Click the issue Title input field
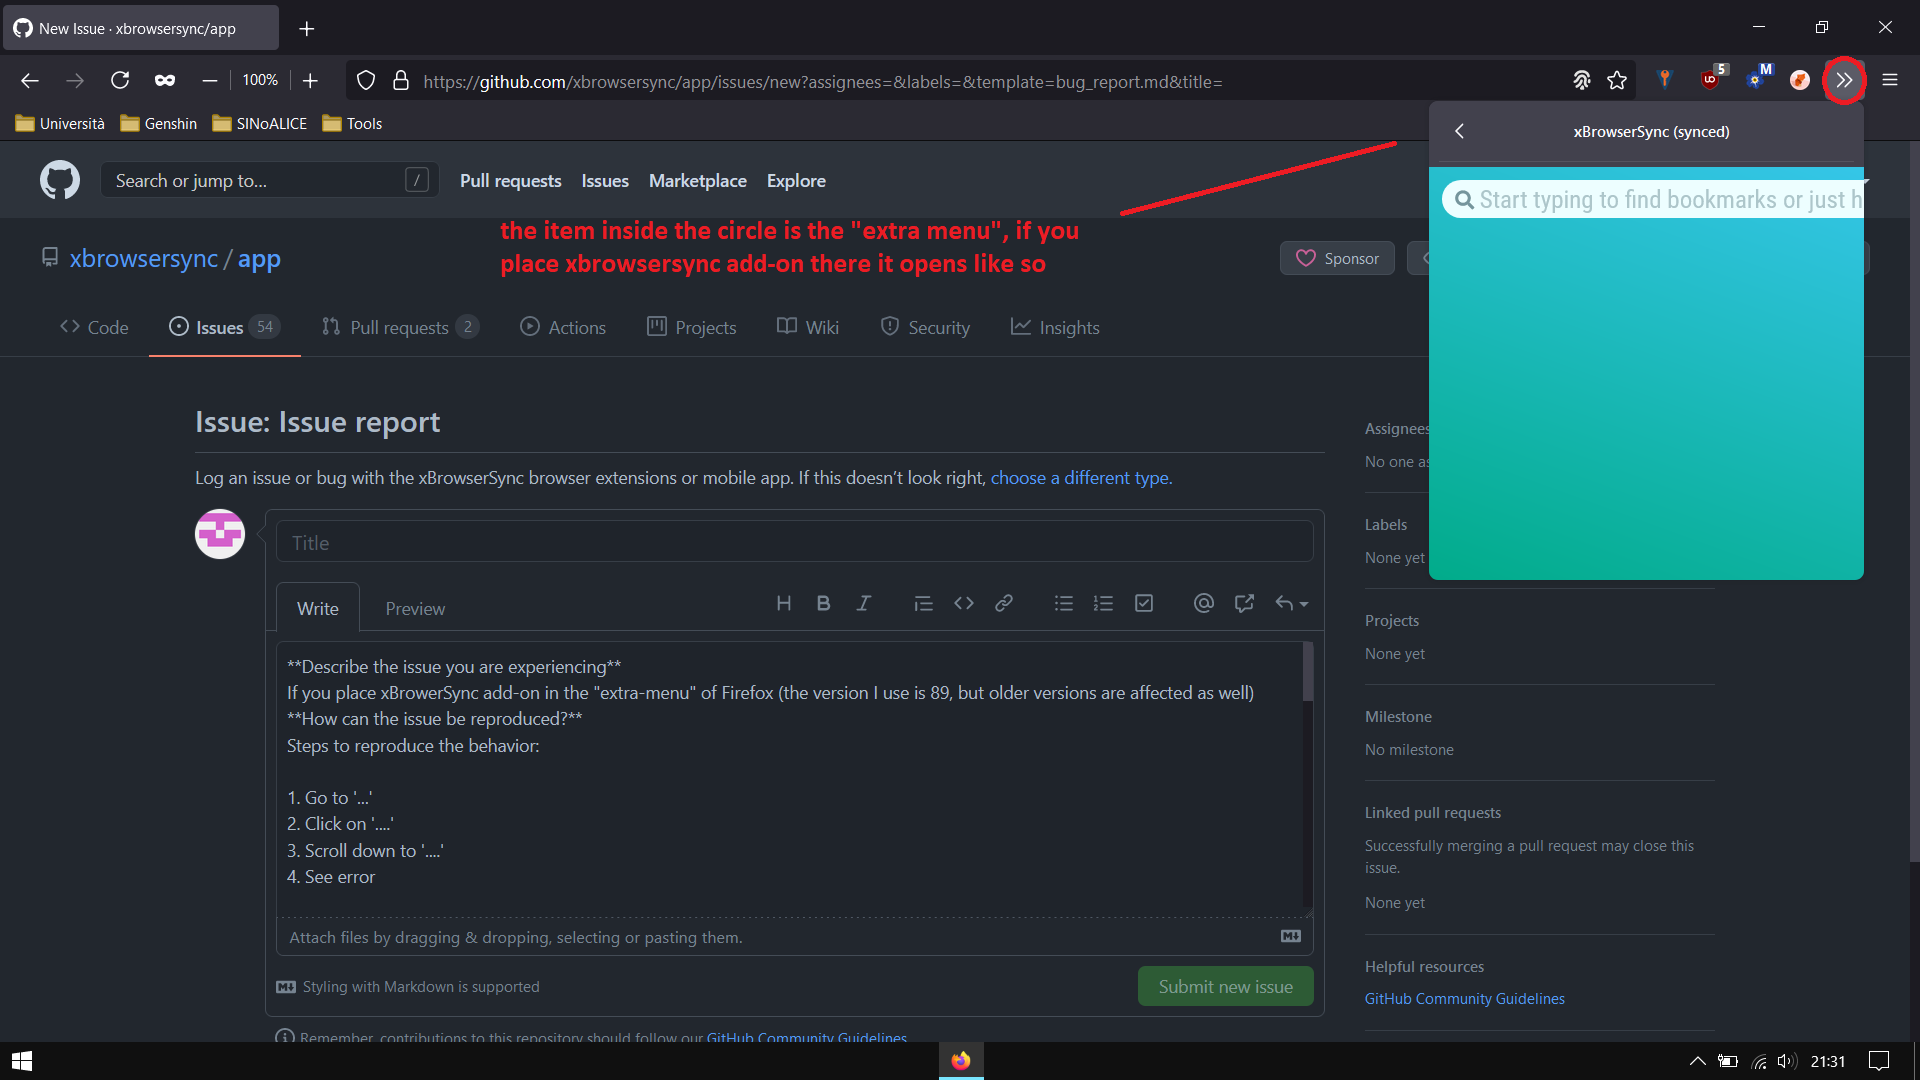Image resolution: width=1920 pixels, height=1080 pixels. coord(794,541)
